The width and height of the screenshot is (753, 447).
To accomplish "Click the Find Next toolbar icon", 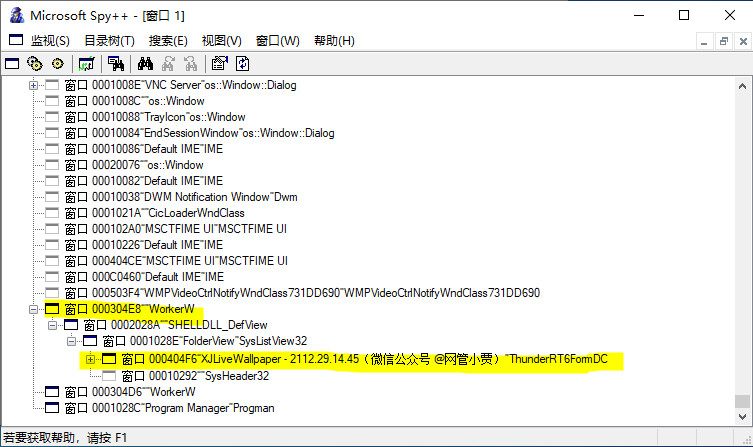I will click(x=168, y=63).
